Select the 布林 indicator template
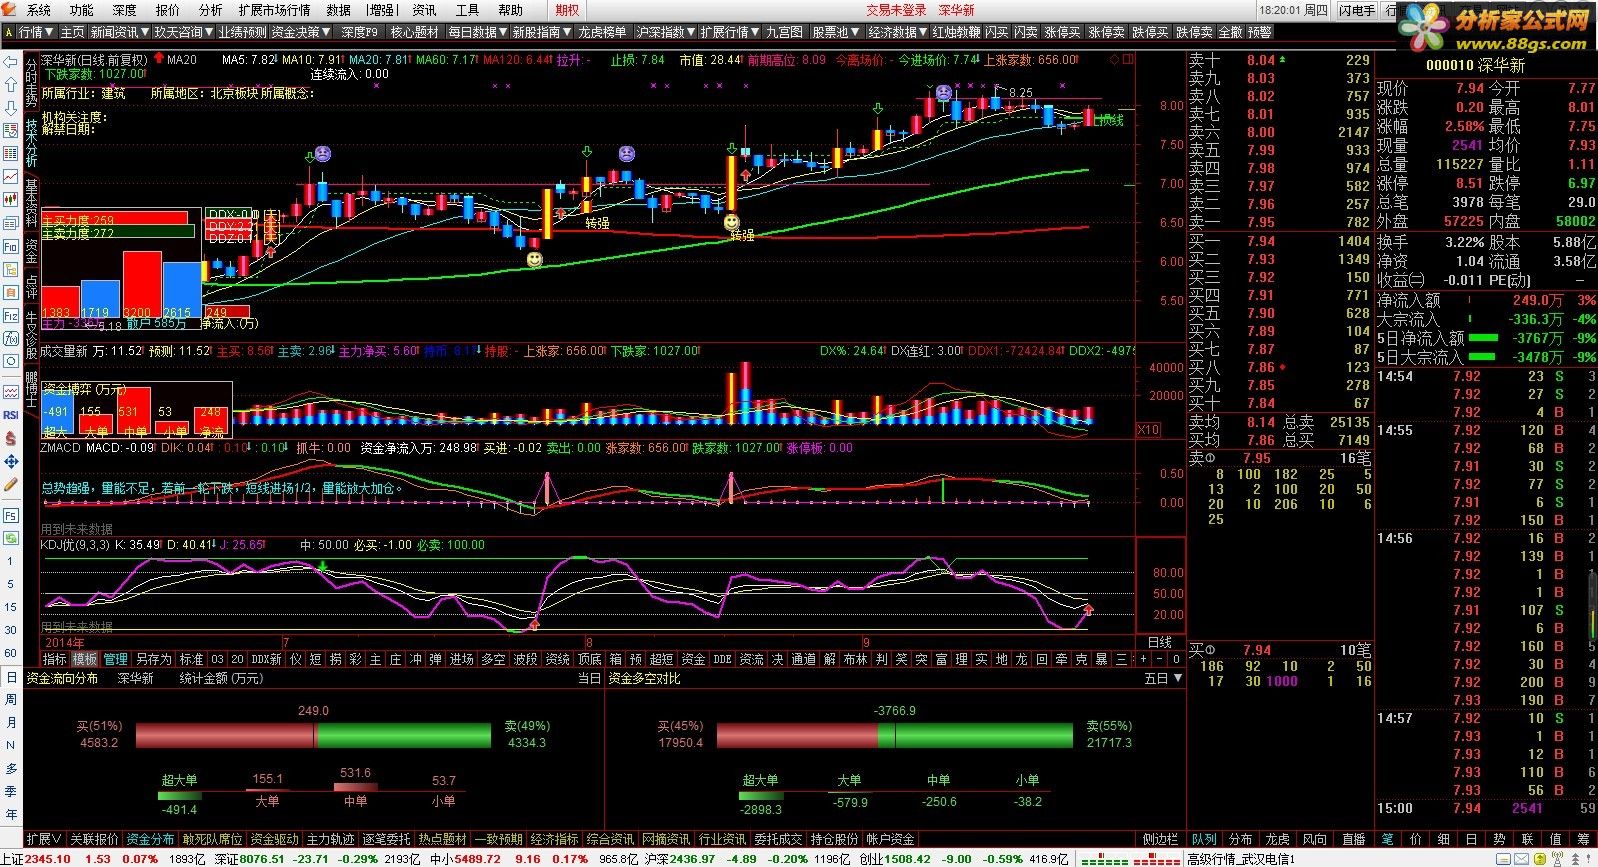The height and width of the screenshot is (867, 1598). click(x=855, y=659)
